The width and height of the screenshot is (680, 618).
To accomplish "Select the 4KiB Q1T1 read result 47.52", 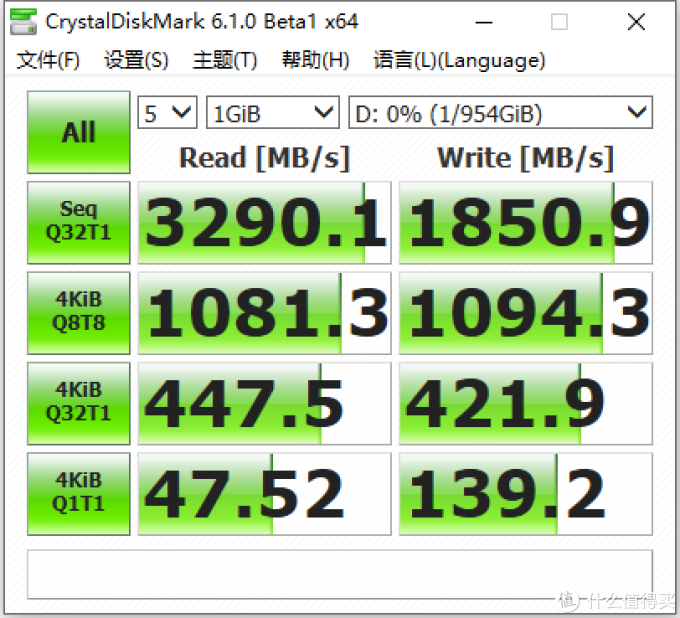I will pos(265,494).
